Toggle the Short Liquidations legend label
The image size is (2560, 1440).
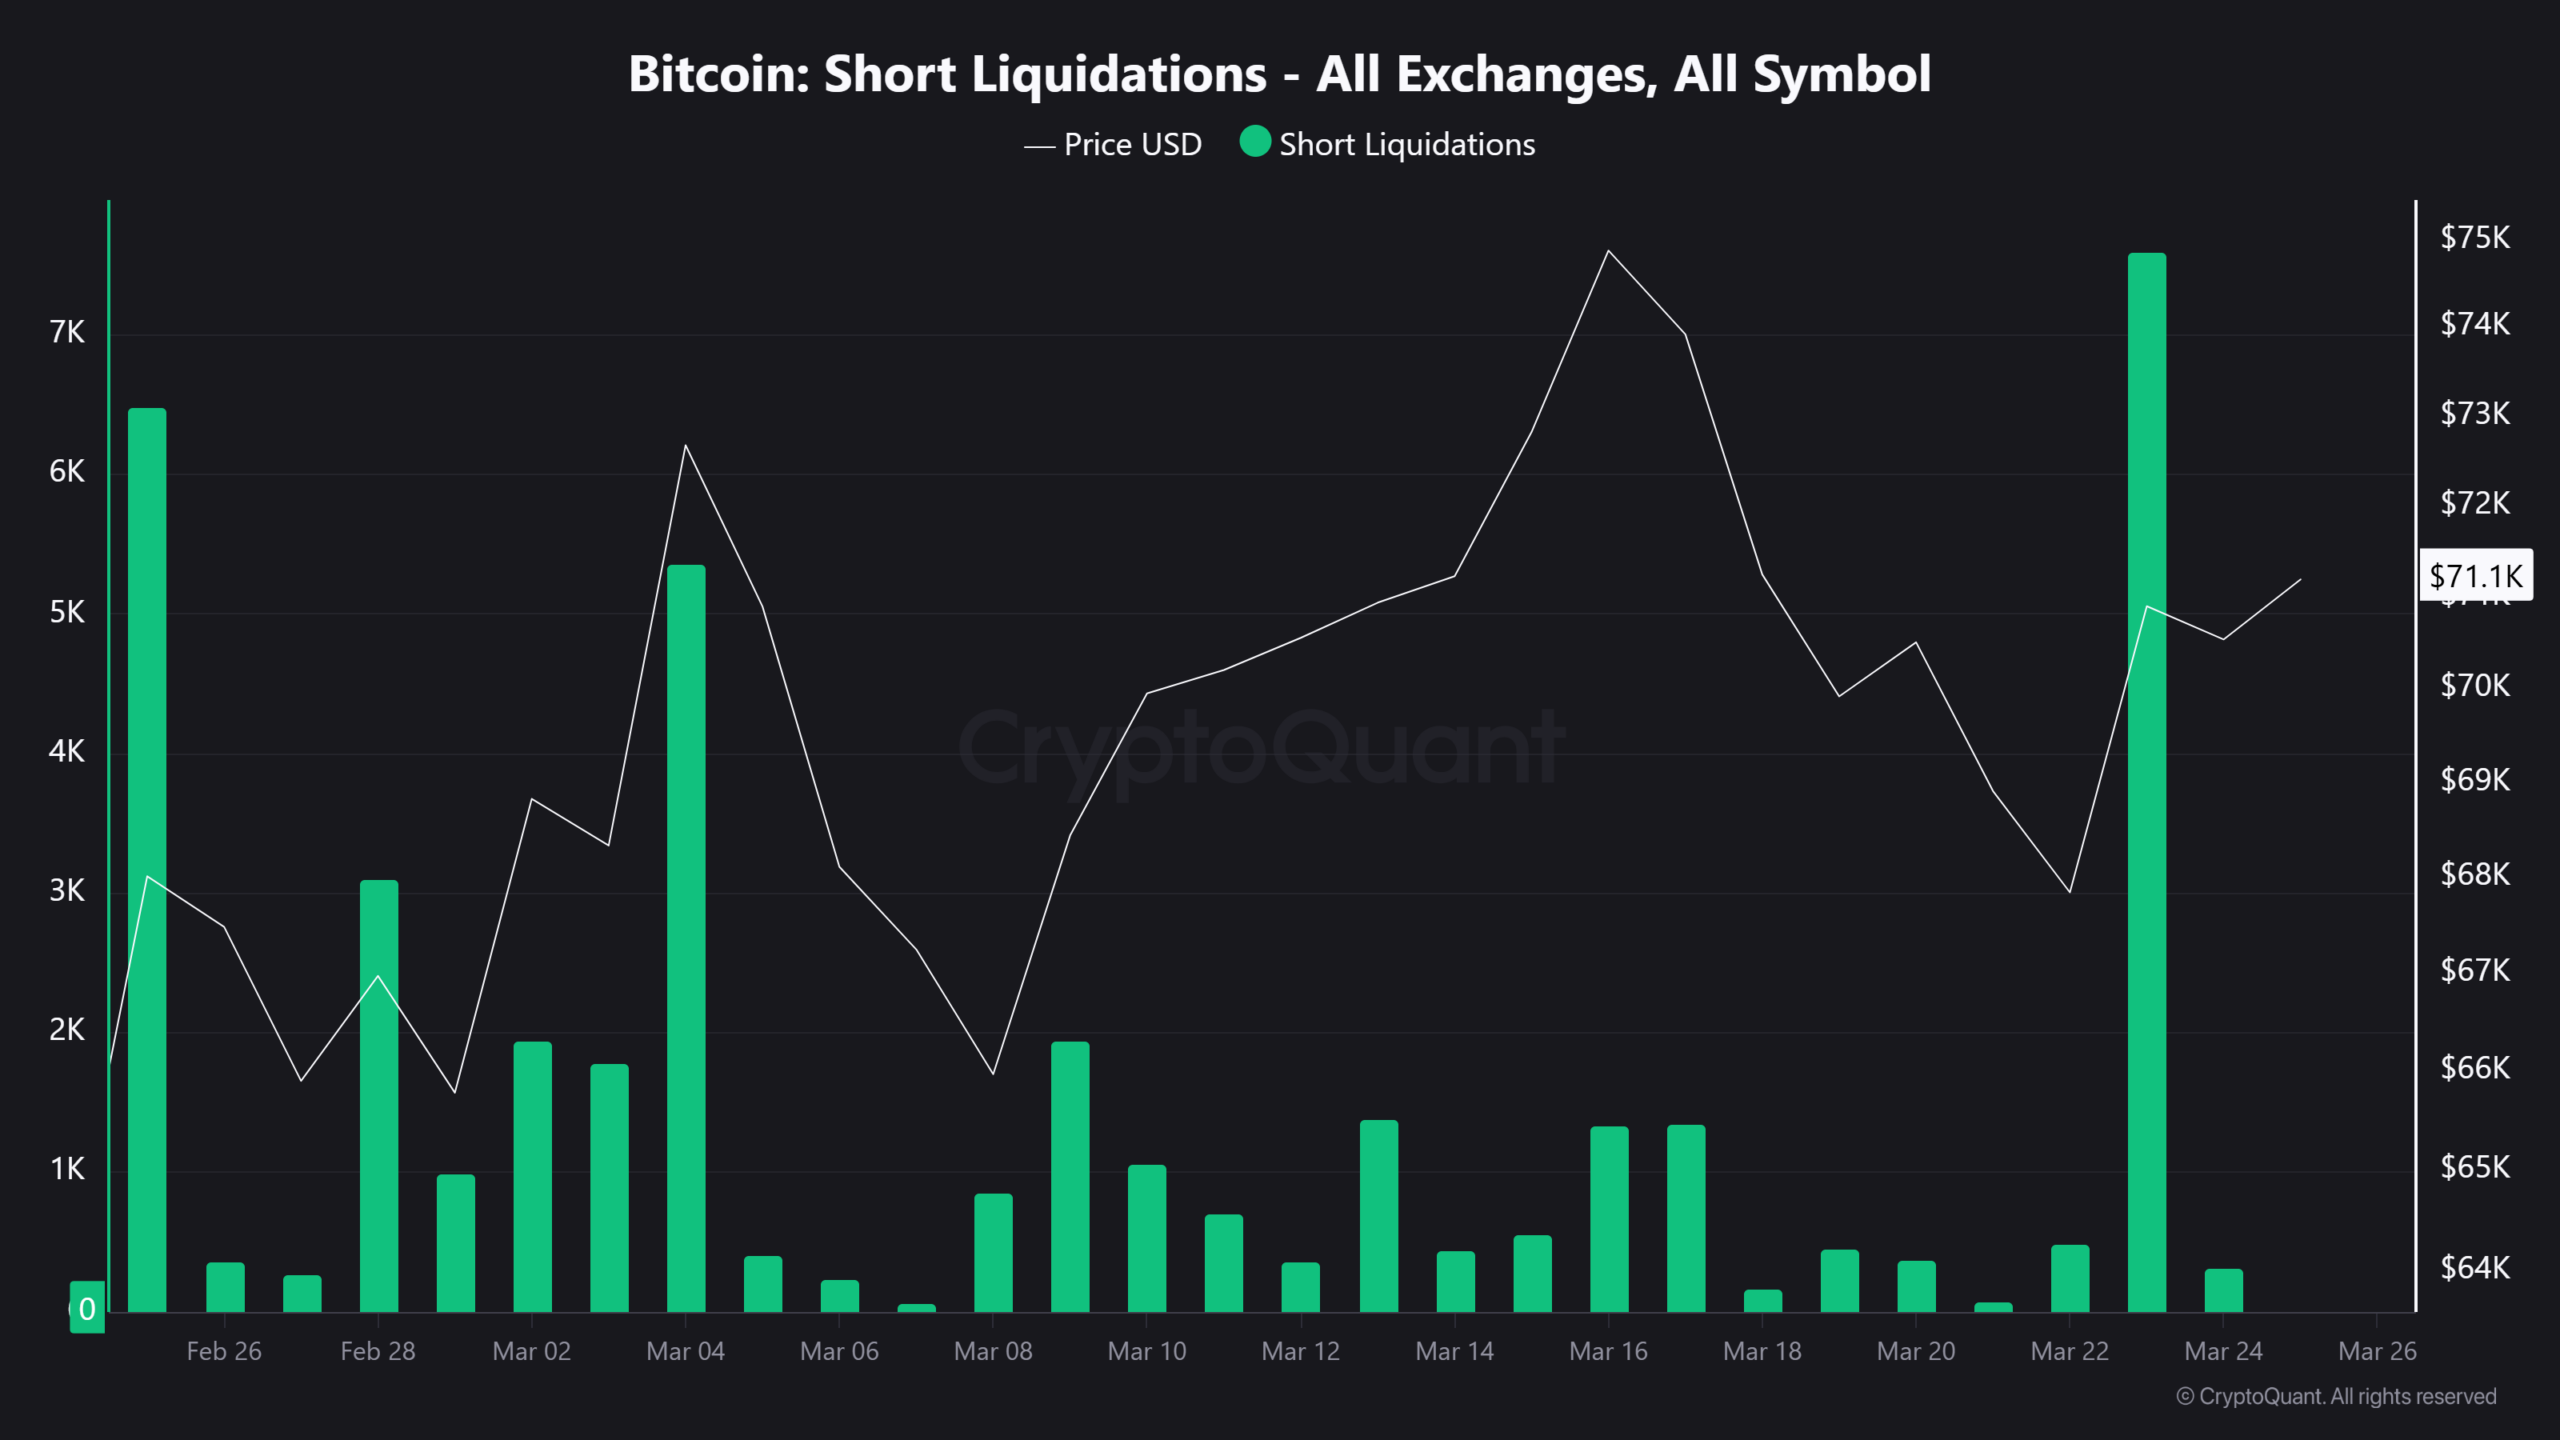point(1406,145)
